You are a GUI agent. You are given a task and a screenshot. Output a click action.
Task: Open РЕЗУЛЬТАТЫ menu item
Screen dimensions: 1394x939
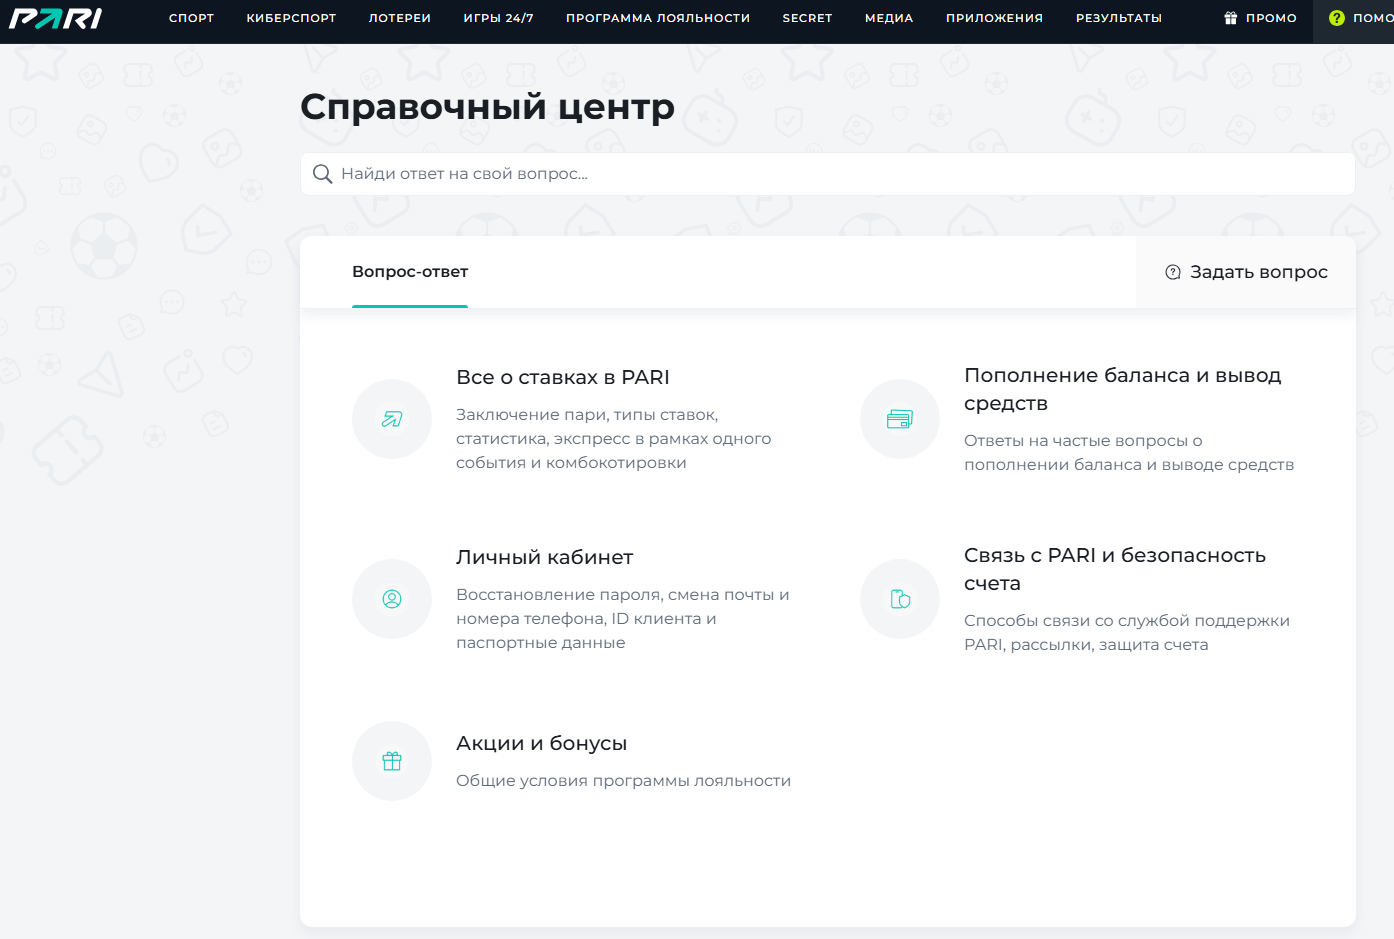point(1119,18)
